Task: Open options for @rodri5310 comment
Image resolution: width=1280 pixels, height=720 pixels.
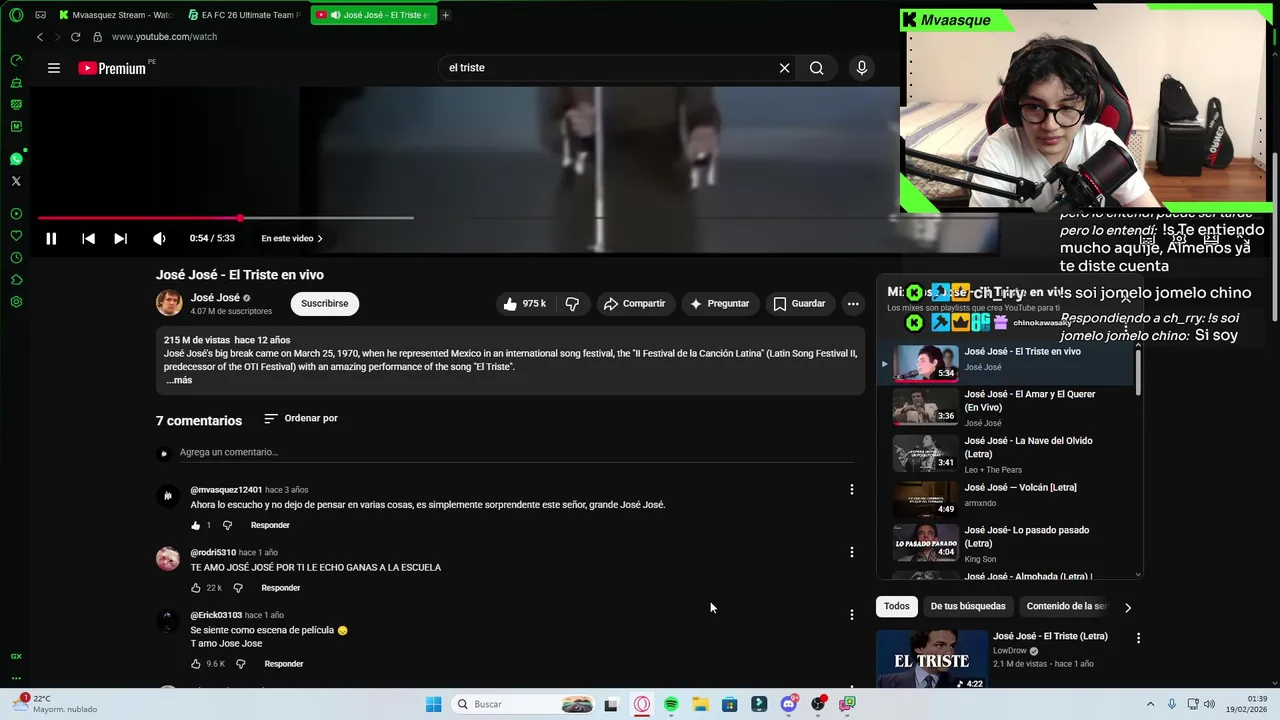Action: click(852, 552)
